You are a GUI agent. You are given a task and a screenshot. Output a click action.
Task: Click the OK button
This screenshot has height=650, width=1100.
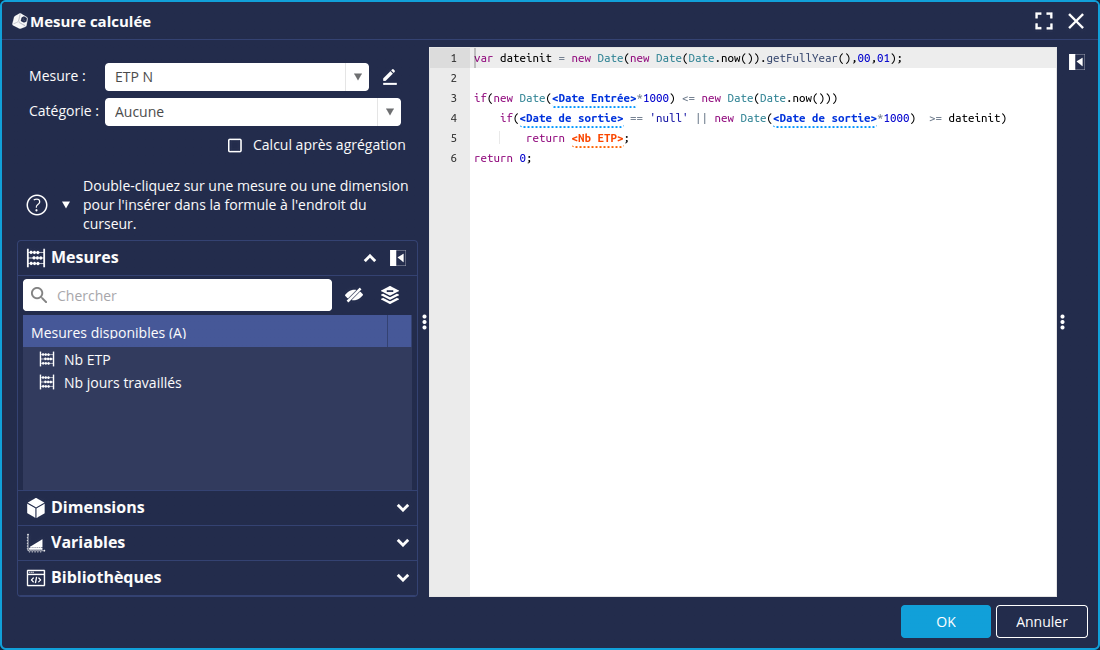(x=945, y=621)
